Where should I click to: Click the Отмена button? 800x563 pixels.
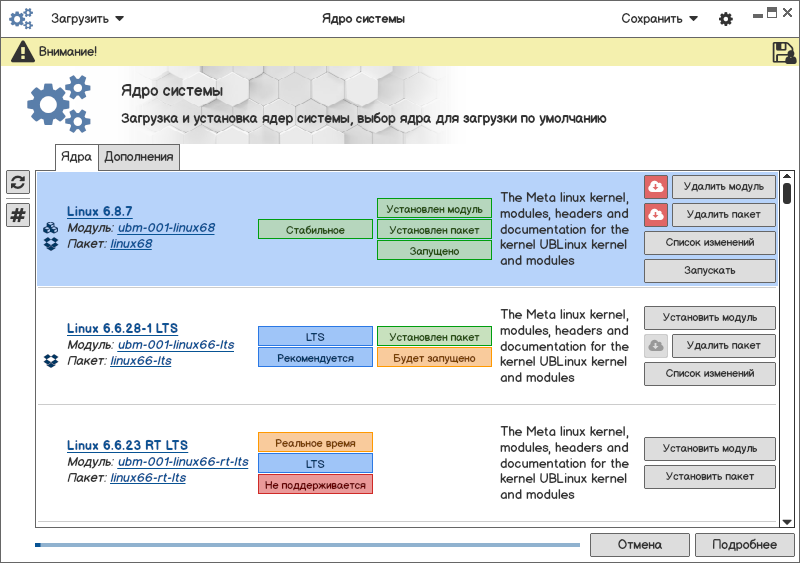pos(640,545)
